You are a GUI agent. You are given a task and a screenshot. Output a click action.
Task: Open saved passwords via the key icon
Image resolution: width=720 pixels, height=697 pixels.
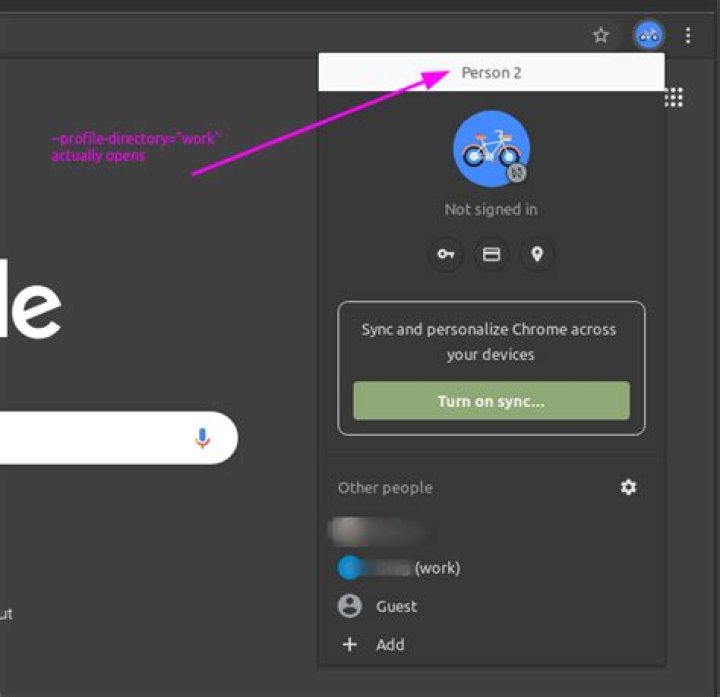point(445,254)
